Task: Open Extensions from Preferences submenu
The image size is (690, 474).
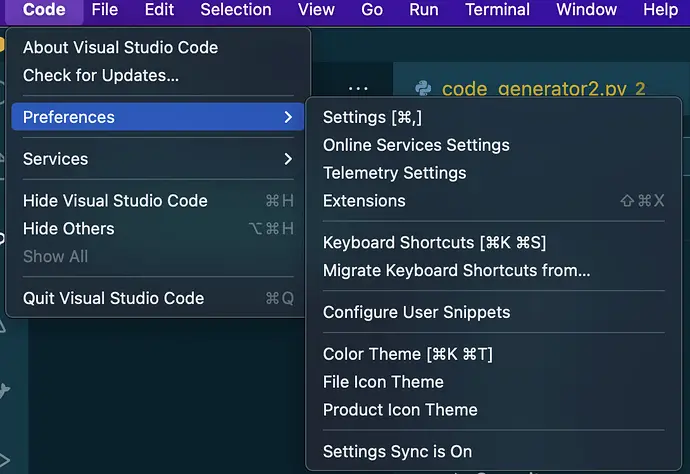Action: pos(494,201)
